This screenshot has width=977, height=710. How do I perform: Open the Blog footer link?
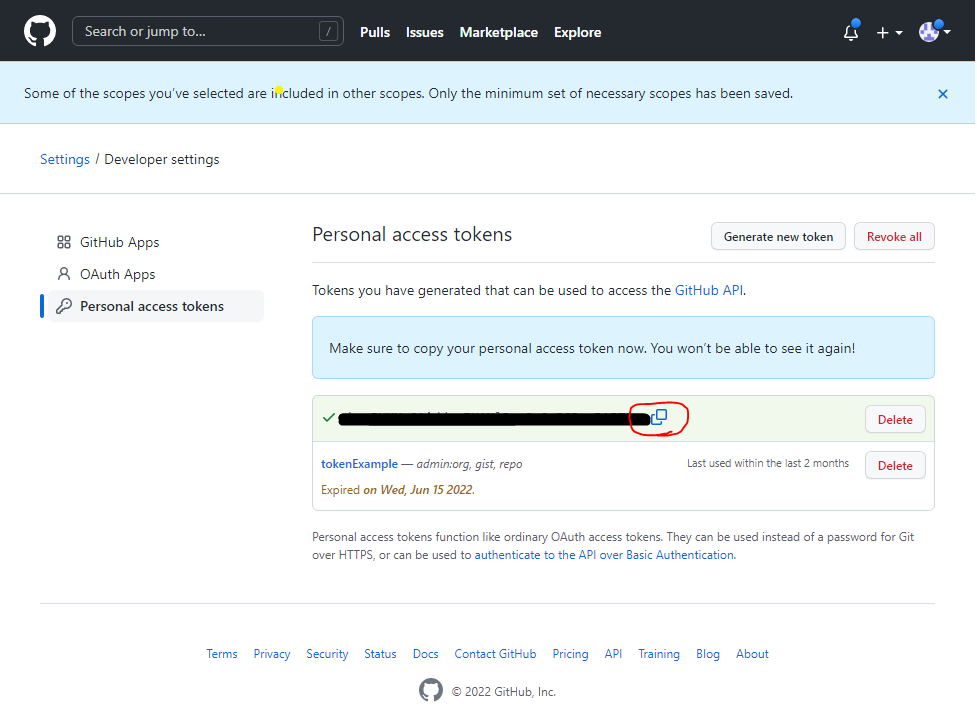708,654
